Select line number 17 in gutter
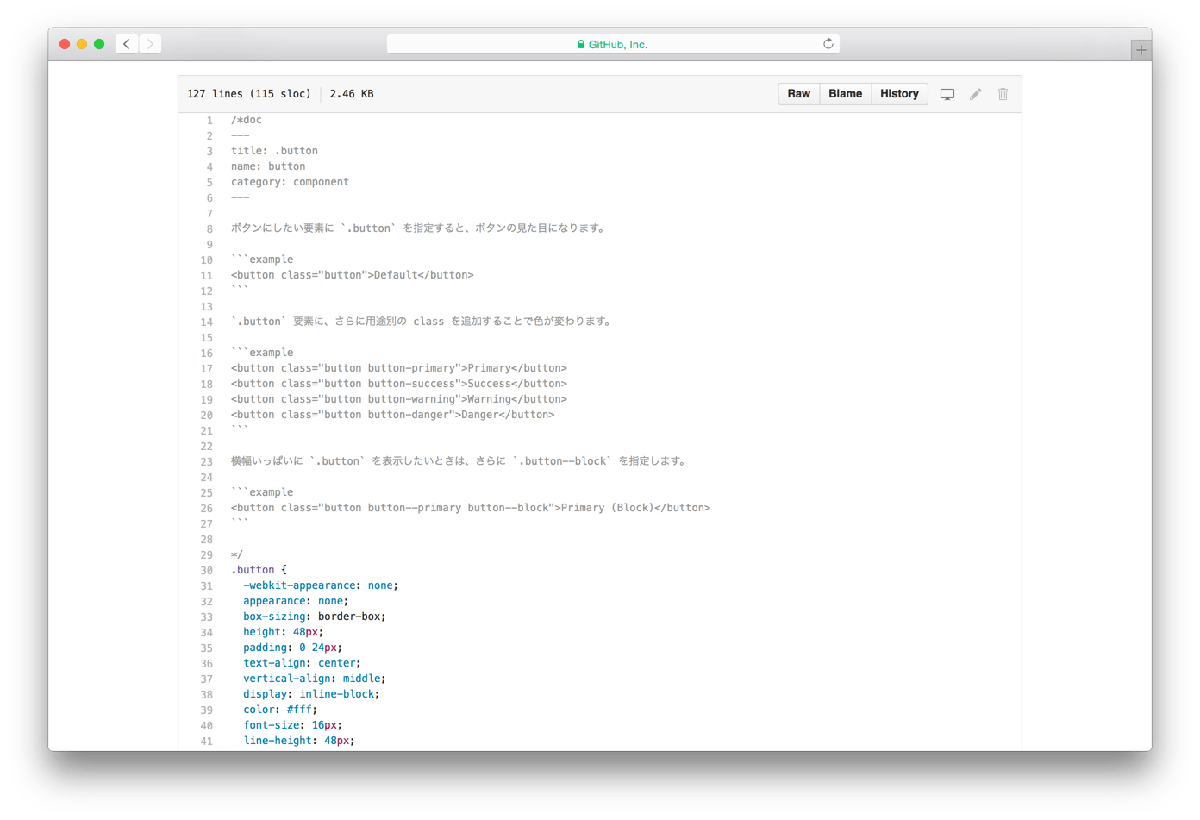Screen dimensions: 1200x820 tap(206, 368)
